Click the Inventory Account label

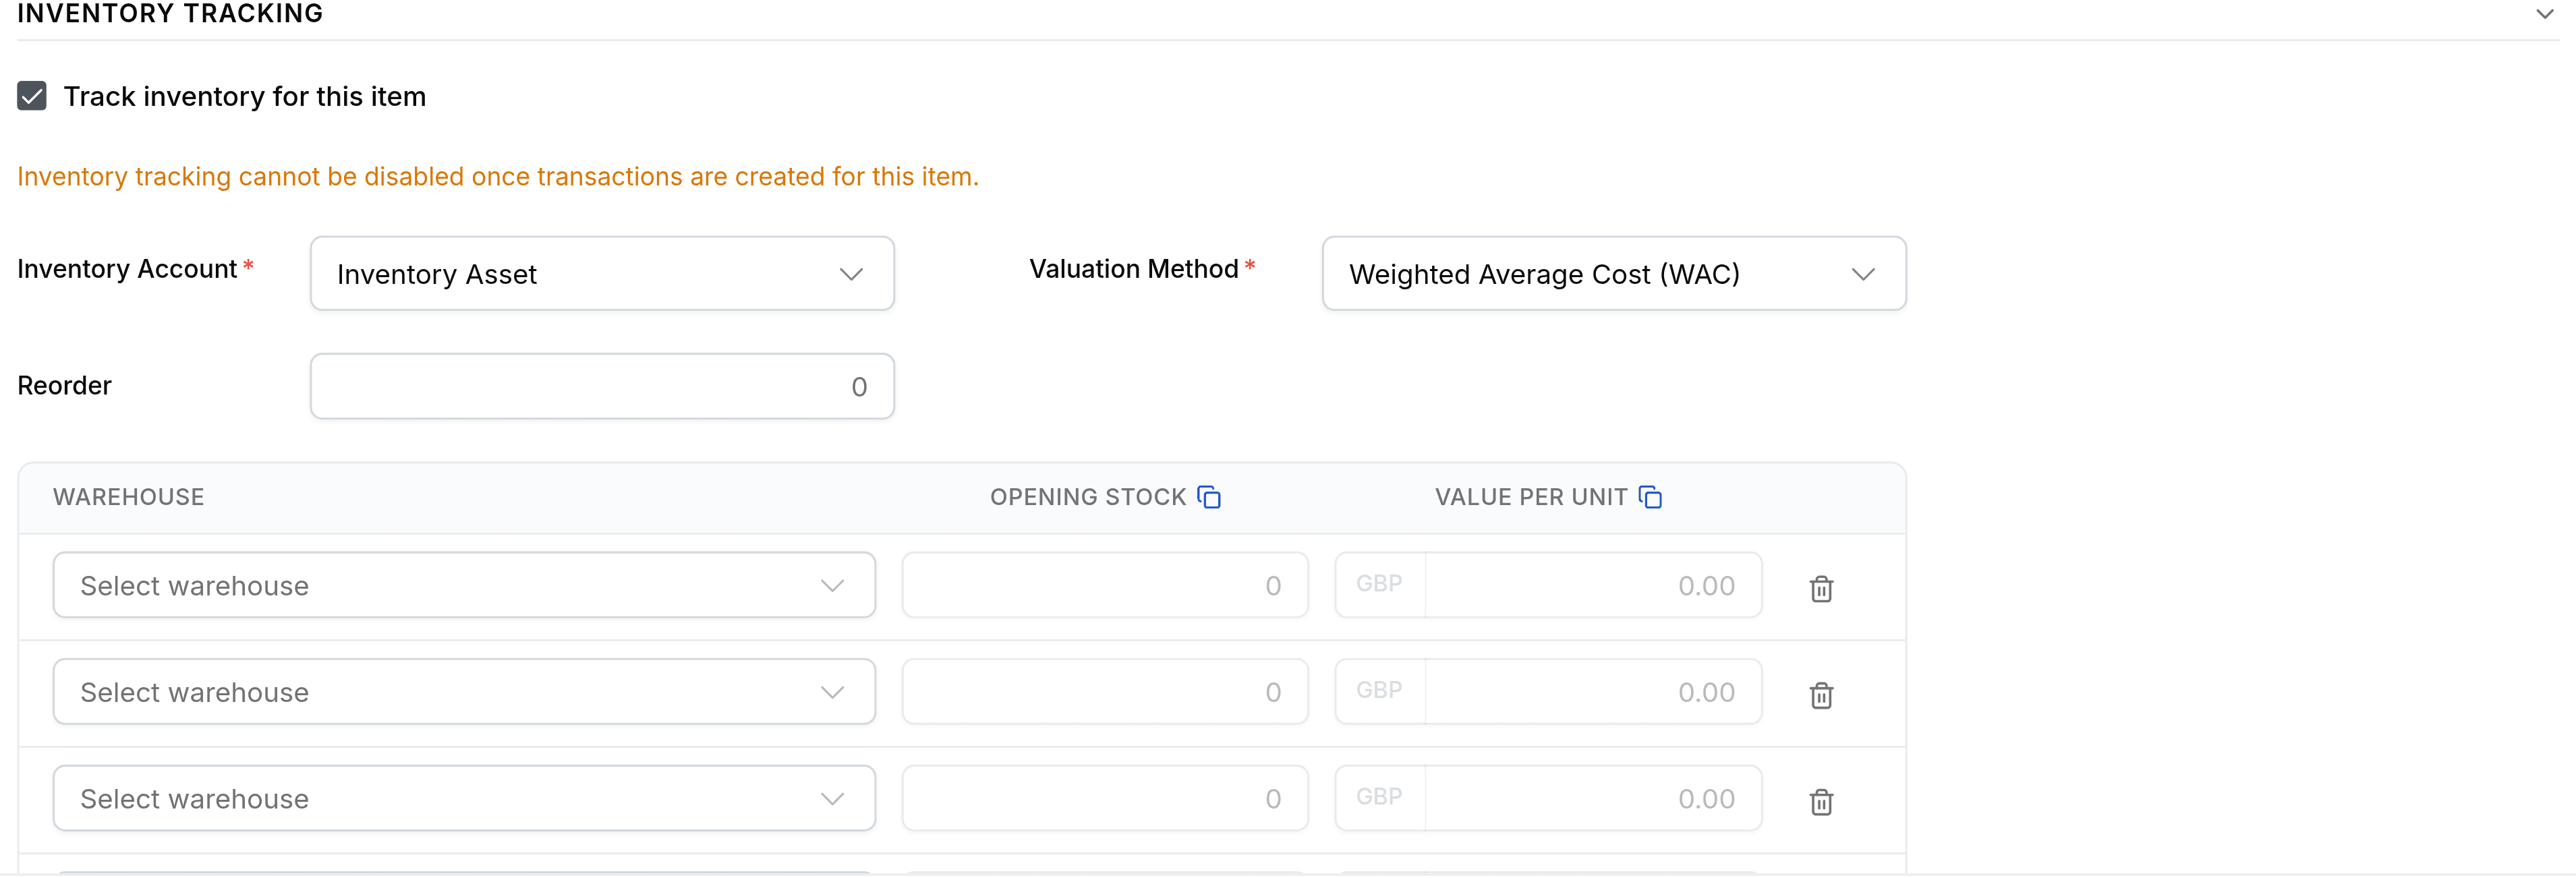pyautogui.click(x=127, y=269)
